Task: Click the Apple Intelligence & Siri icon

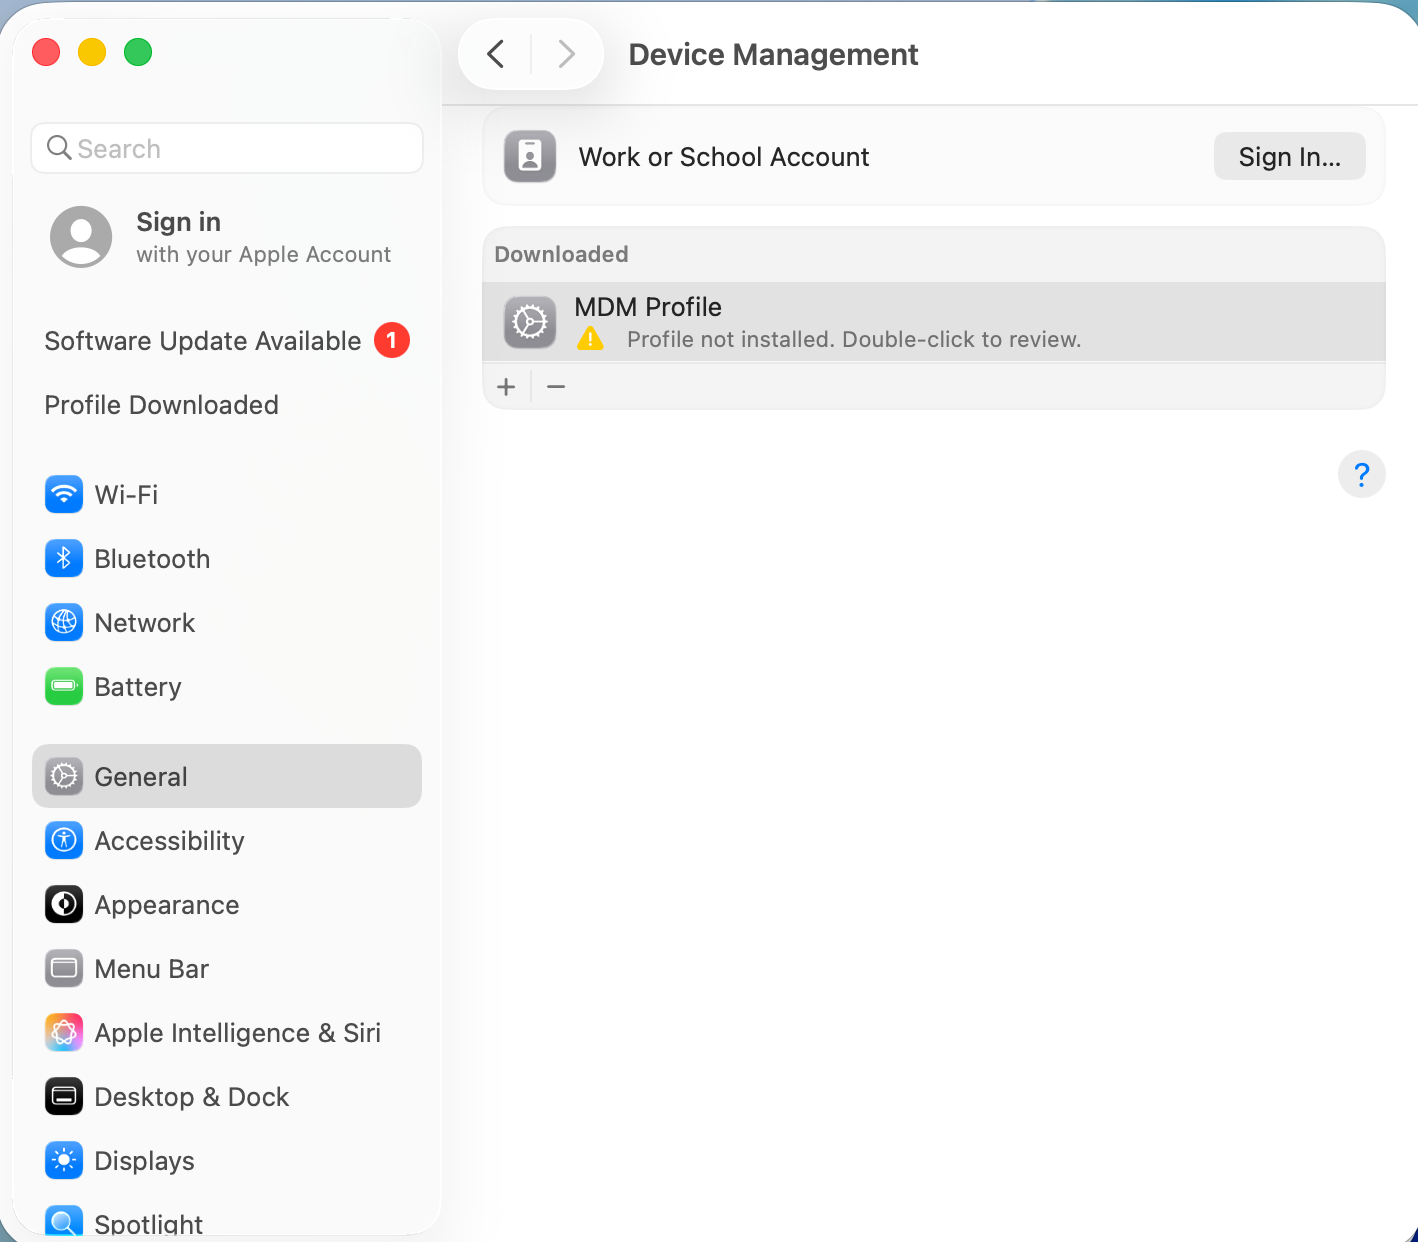Action: coord(63,1032)
